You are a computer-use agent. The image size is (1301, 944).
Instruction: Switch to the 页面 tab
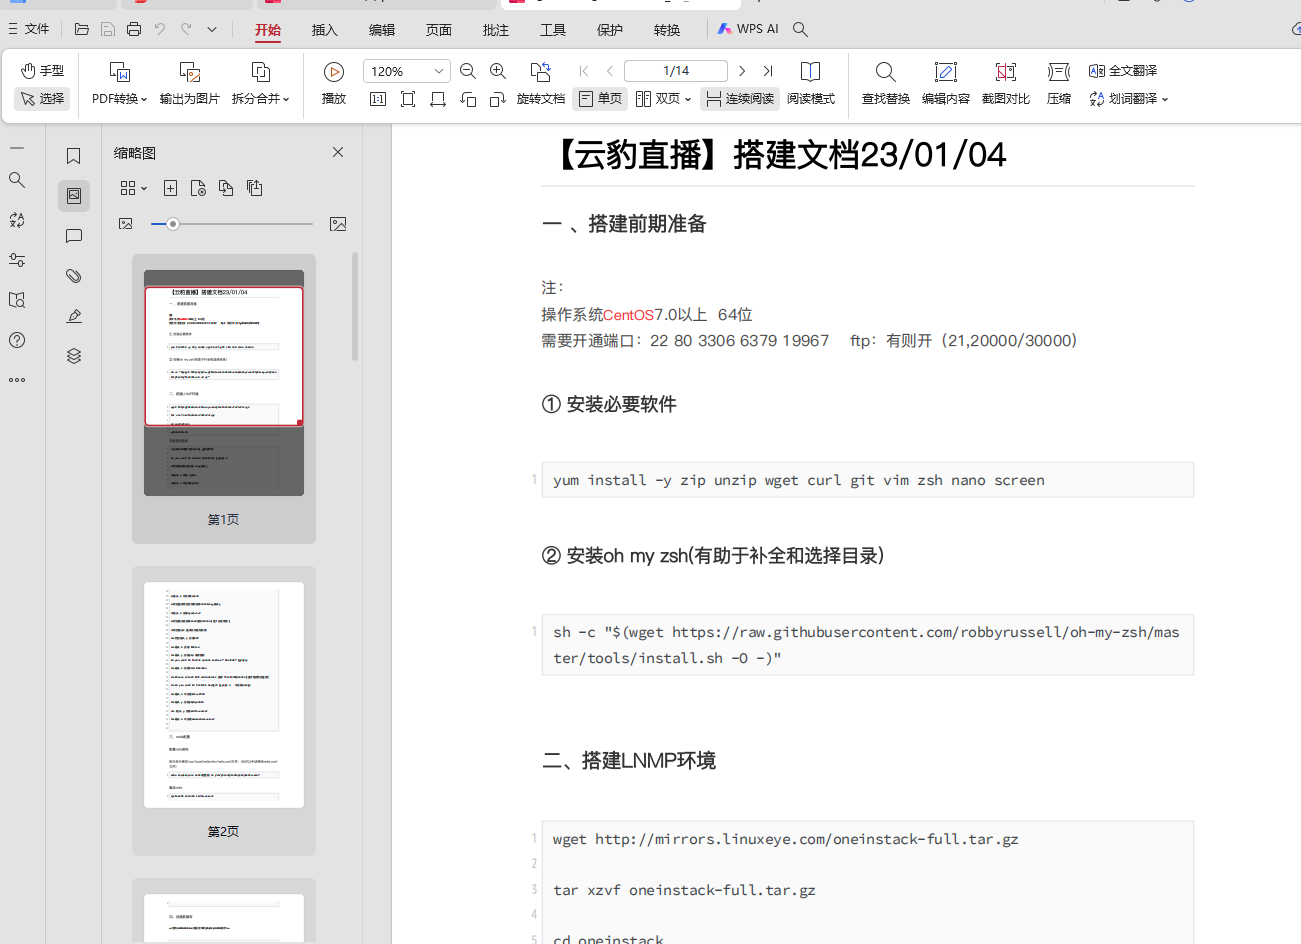439,30
